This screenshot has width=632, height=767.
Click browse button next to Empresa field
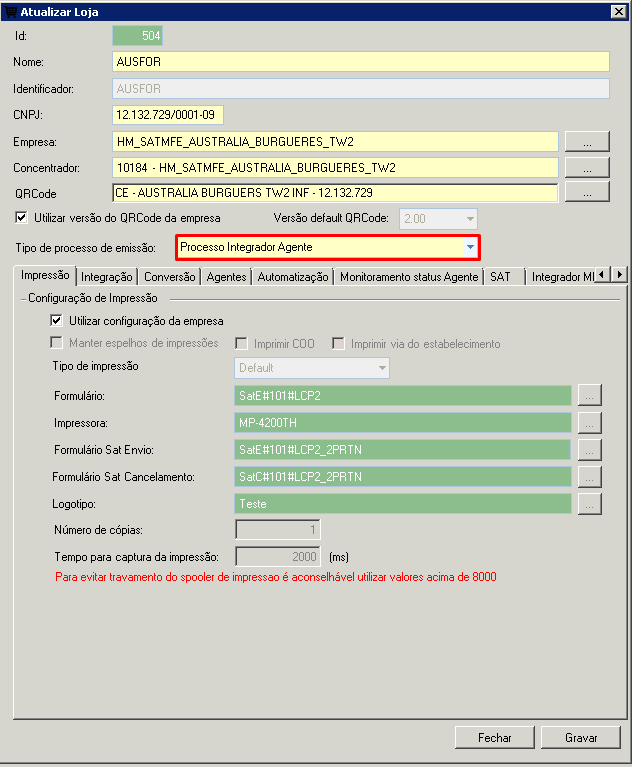[587, 141]
